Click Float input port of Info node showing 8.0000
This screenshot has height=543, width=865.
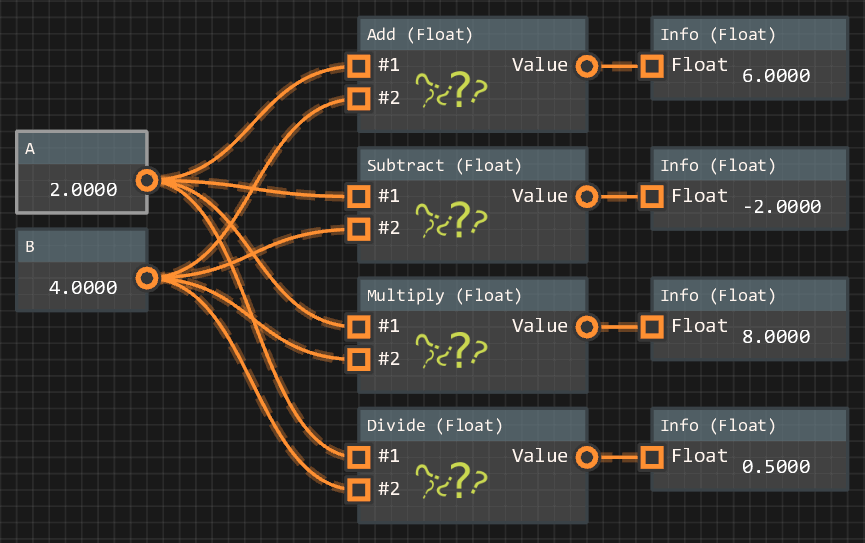coord(652,327)
